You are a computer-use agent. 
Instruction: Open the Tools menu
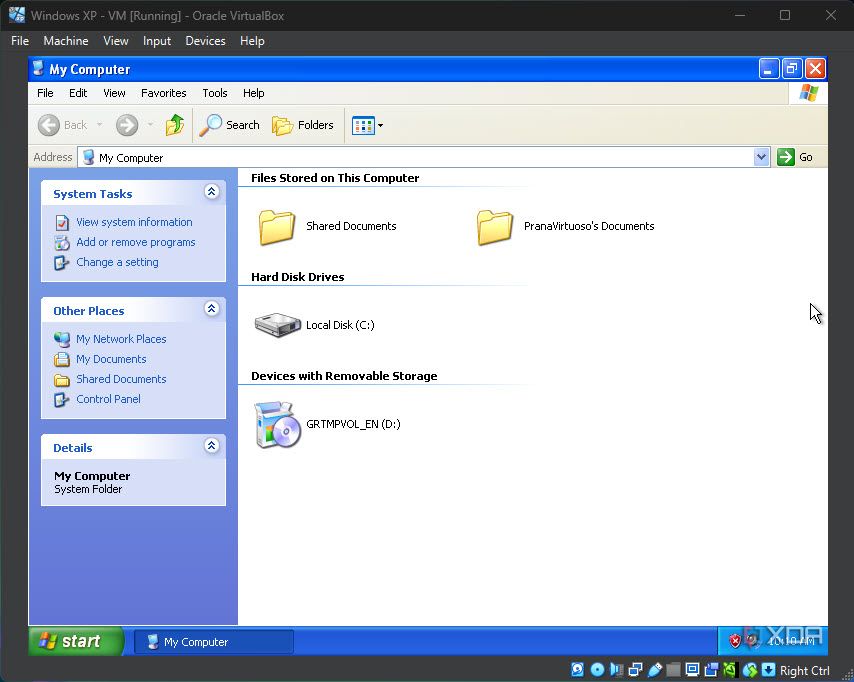pyautogui.click(x=215, y=93)
